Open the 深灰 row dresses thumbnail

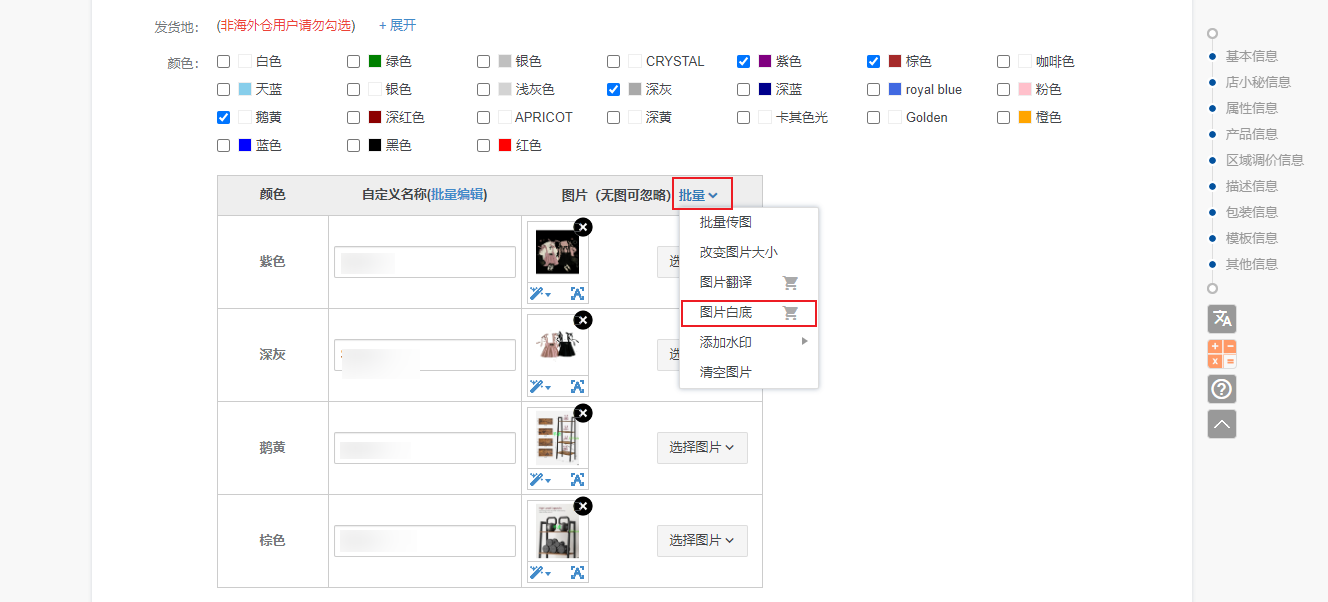558,345
